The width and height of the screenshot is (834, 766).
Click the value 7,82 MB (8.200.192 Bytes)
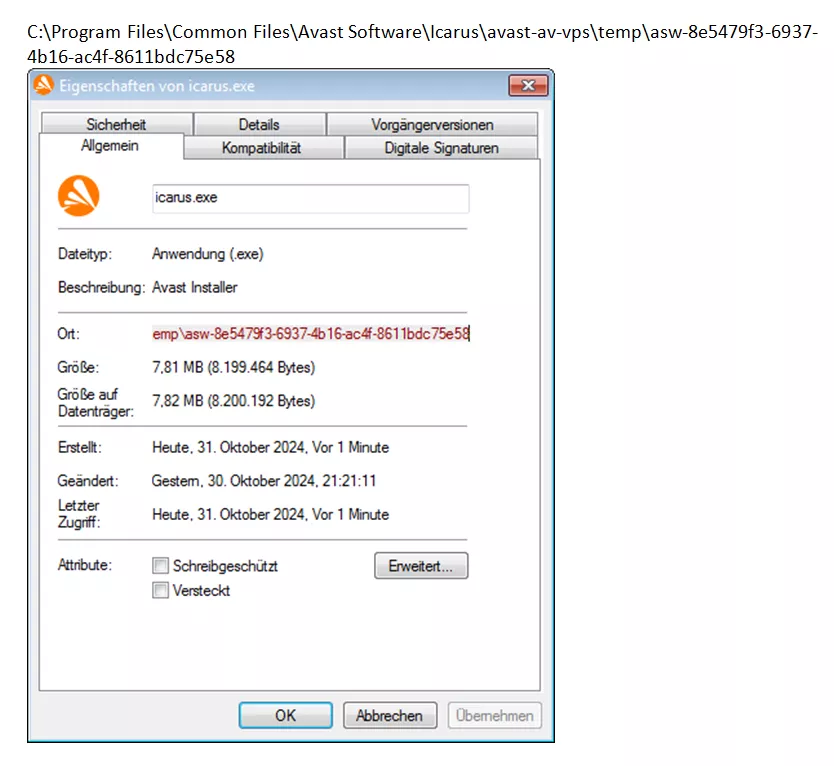pos(233,401)
